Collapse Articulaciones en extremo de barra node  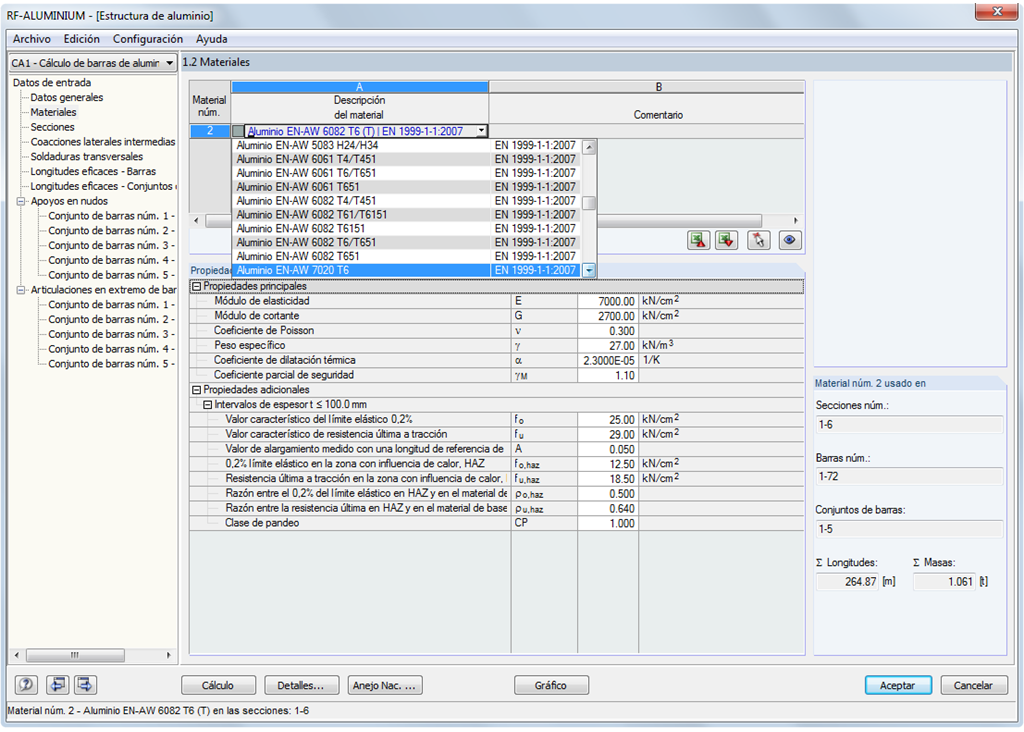(x=21, y=290)
